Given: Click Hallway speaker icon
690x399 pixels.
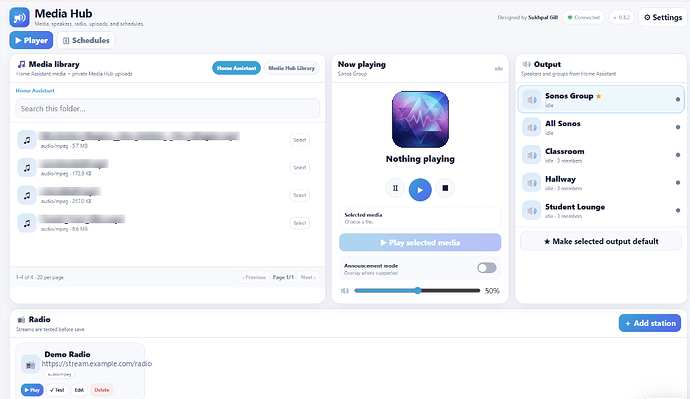Looking at the screenshot, I should tap(532, 183).
